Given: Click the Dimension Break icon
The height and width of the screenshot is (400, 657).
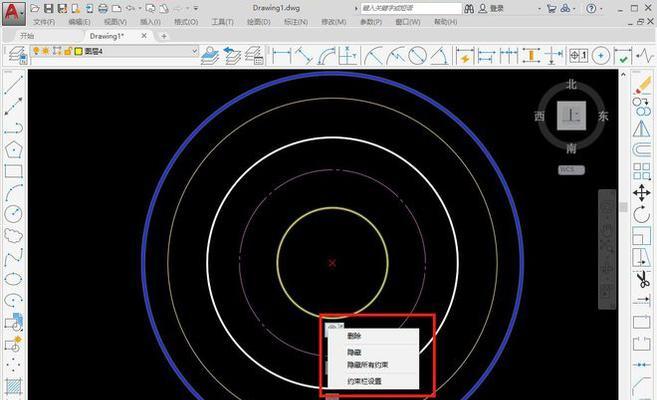Looking at the screenshot, I should tap(554, 56).
